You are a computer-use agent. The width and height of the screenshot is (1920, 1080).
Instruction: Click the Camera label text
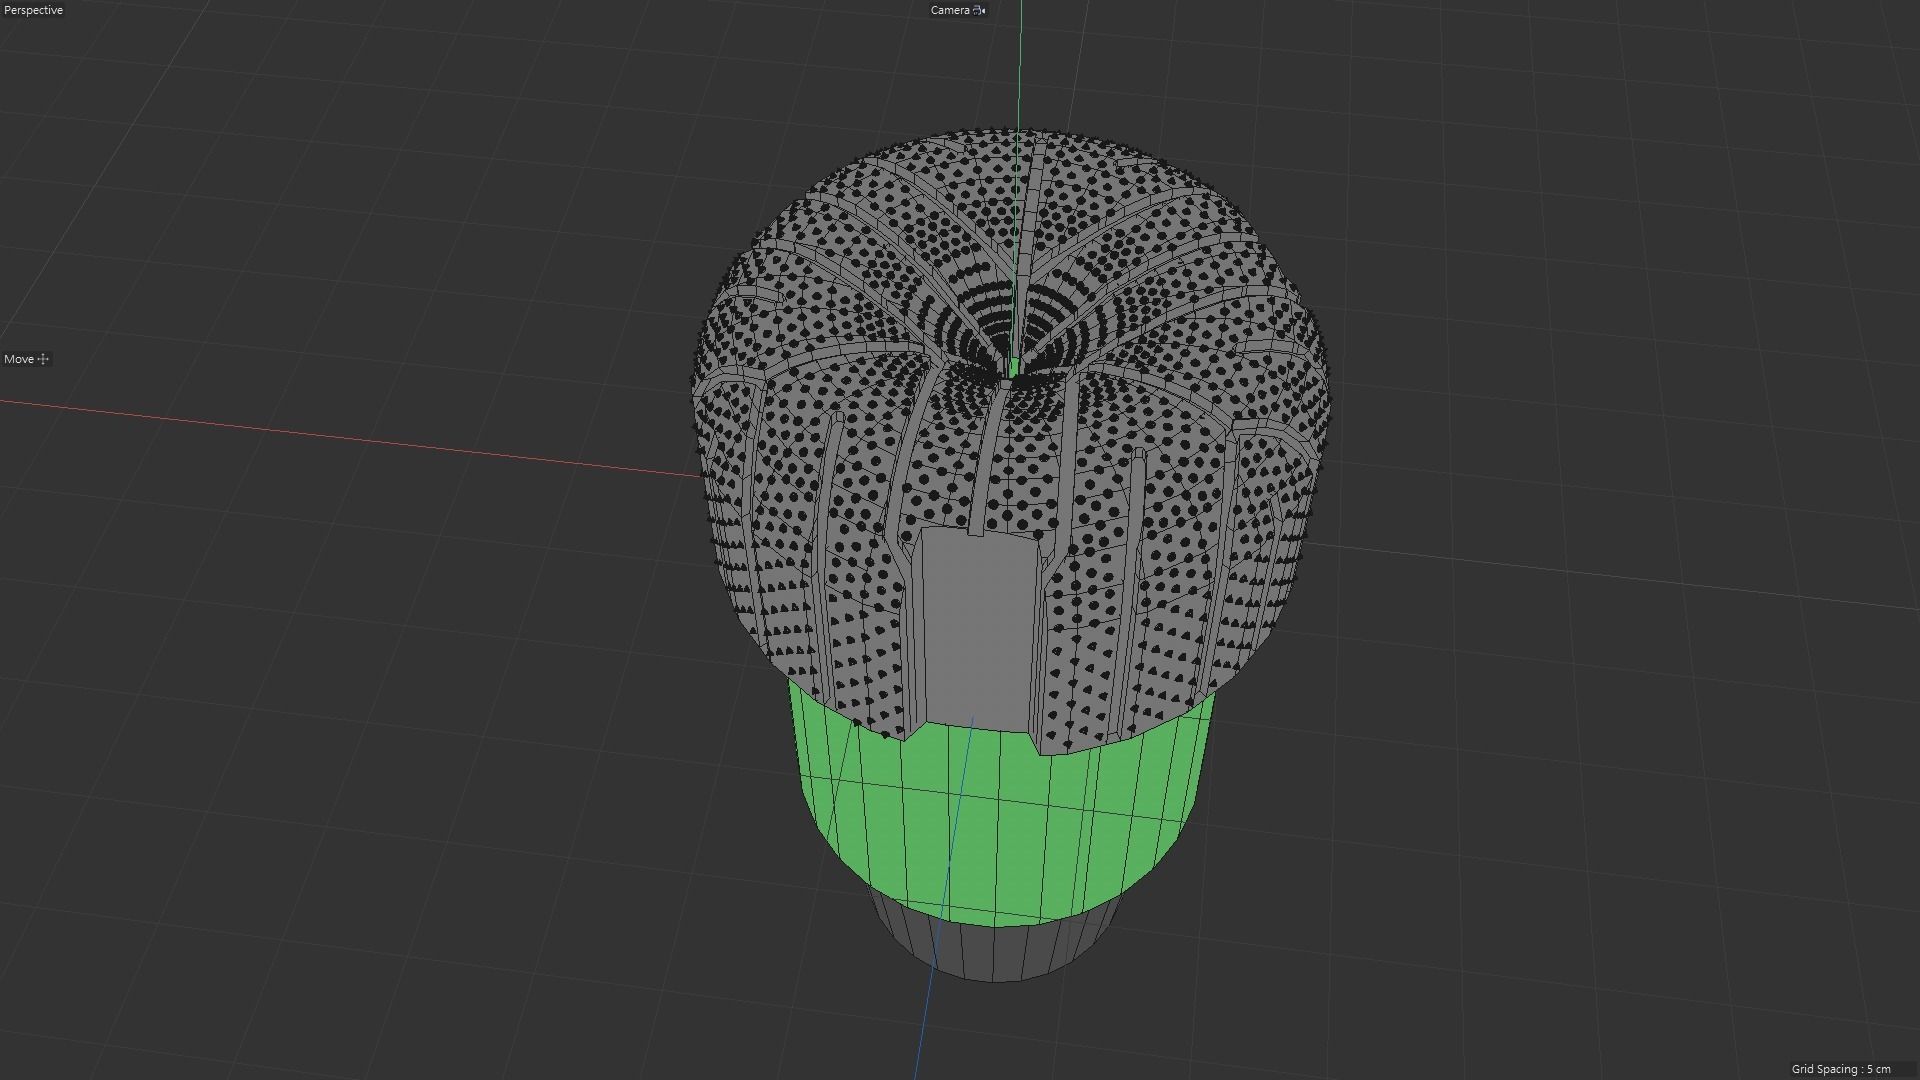point(950,10)
